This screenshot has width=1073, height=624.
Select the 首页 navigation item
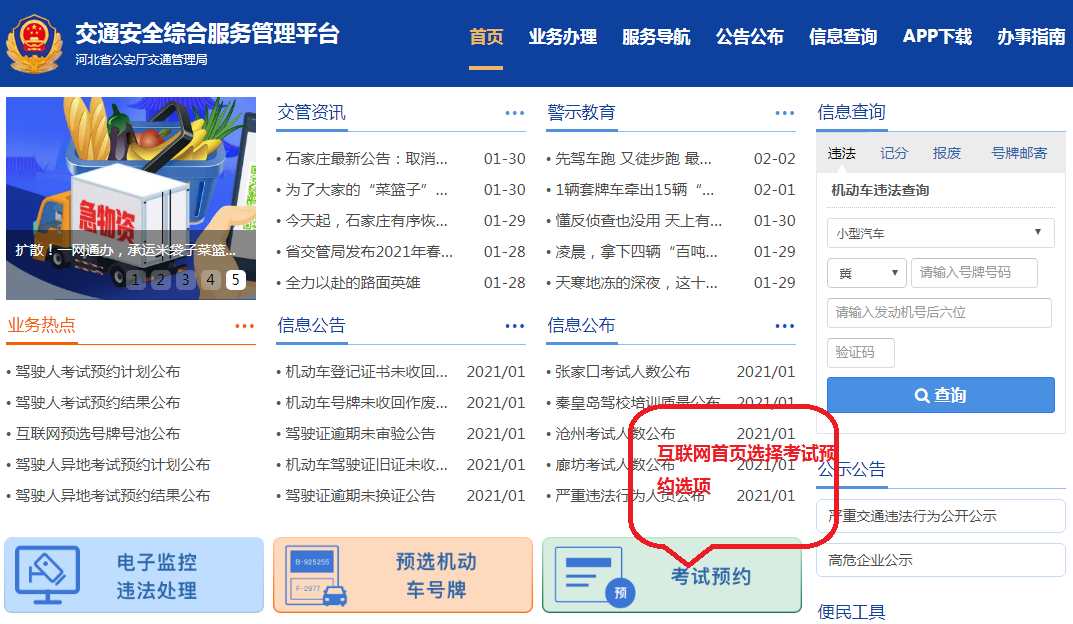point(486,36)
